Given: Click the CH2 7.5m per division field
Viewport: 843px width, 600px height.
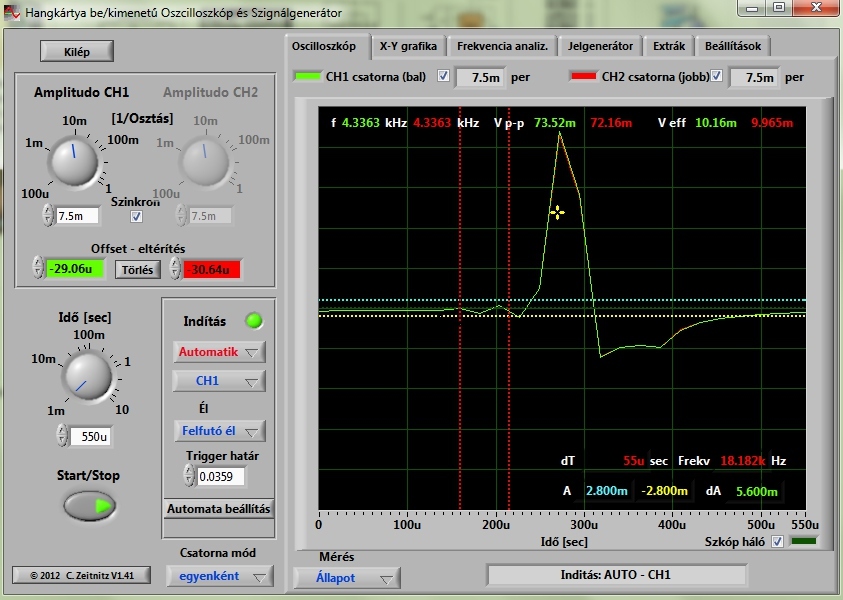Looking at the screenshot, I should [754, 78].
